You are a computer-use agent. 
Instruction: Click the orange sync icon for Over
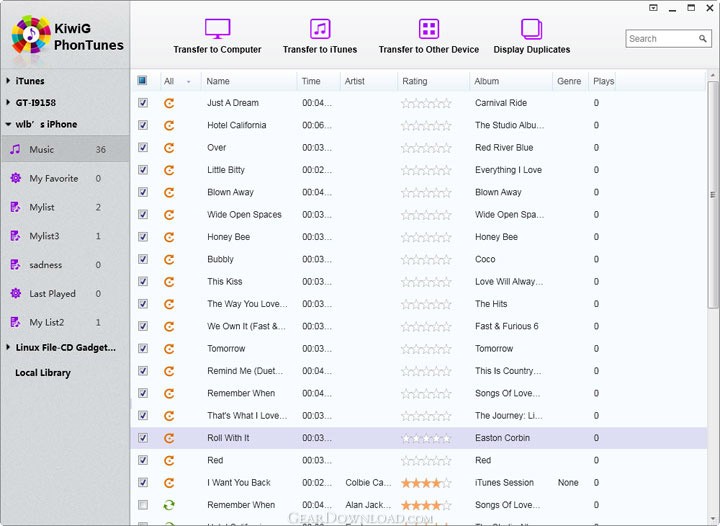tap(169, 148)
